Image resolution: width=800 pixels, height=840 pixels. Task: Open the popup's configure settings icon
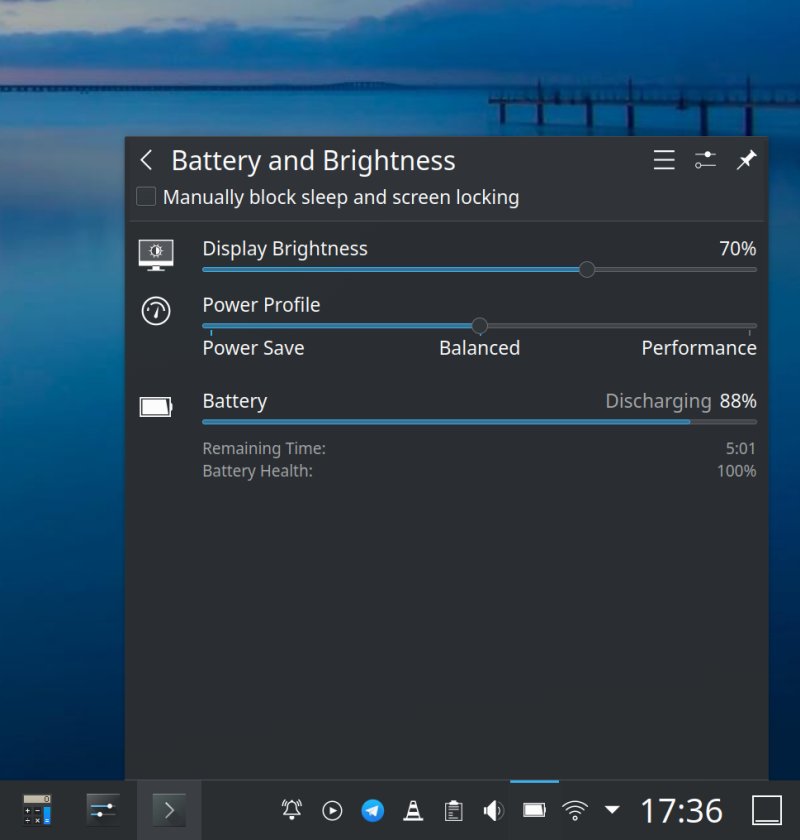click(x=705, y=160)
